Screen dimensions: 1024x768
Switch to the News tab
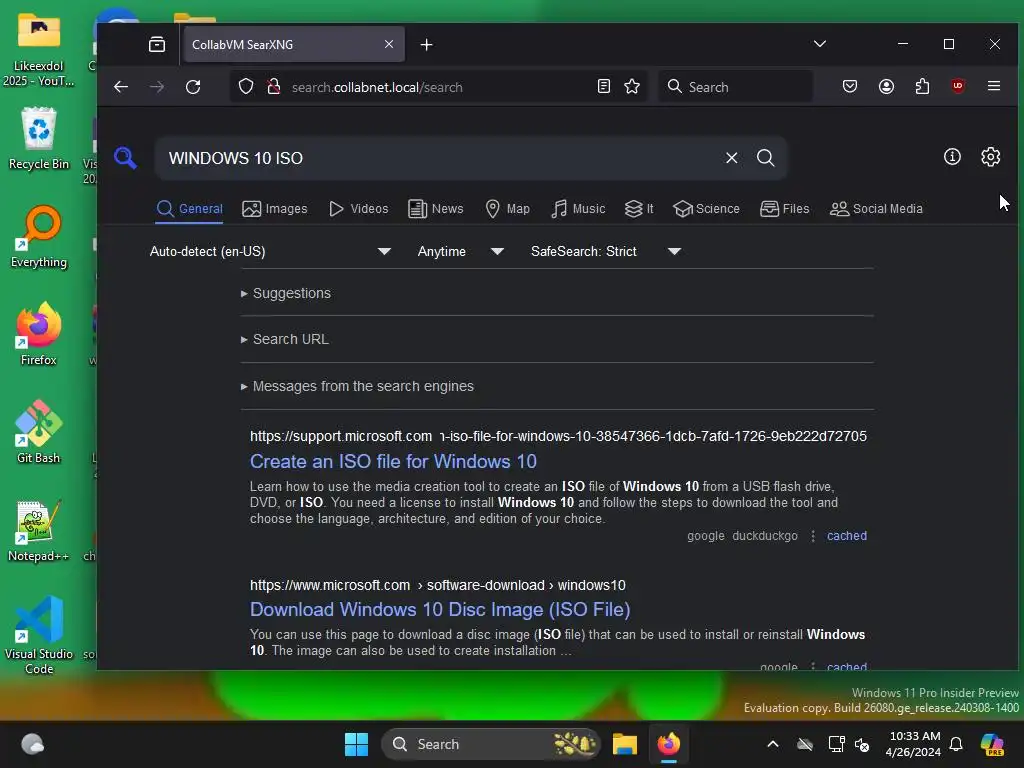click(436, 209)
